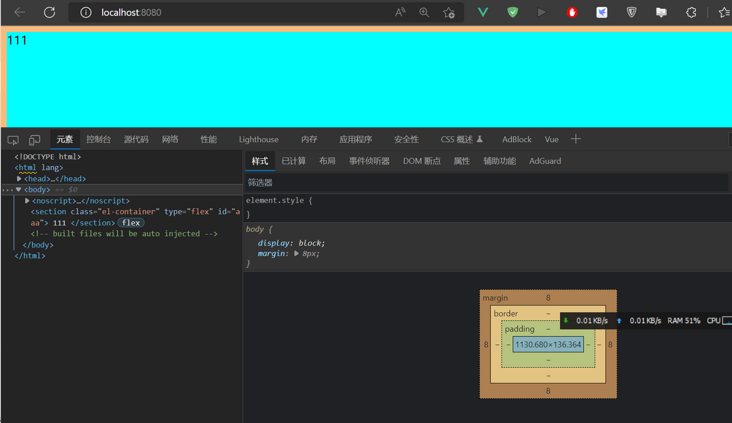This screenshot has width=732, height=423.
Task: Open the 性能 panel
Action: 208,139
